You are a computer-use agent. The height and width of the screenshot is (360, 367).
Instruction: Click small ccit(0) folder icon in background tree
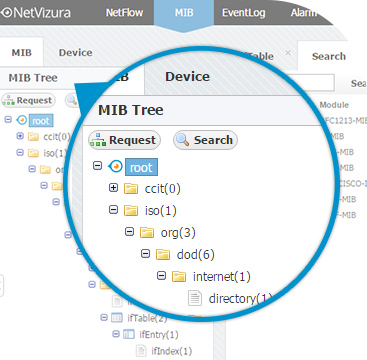click(33, 136)
